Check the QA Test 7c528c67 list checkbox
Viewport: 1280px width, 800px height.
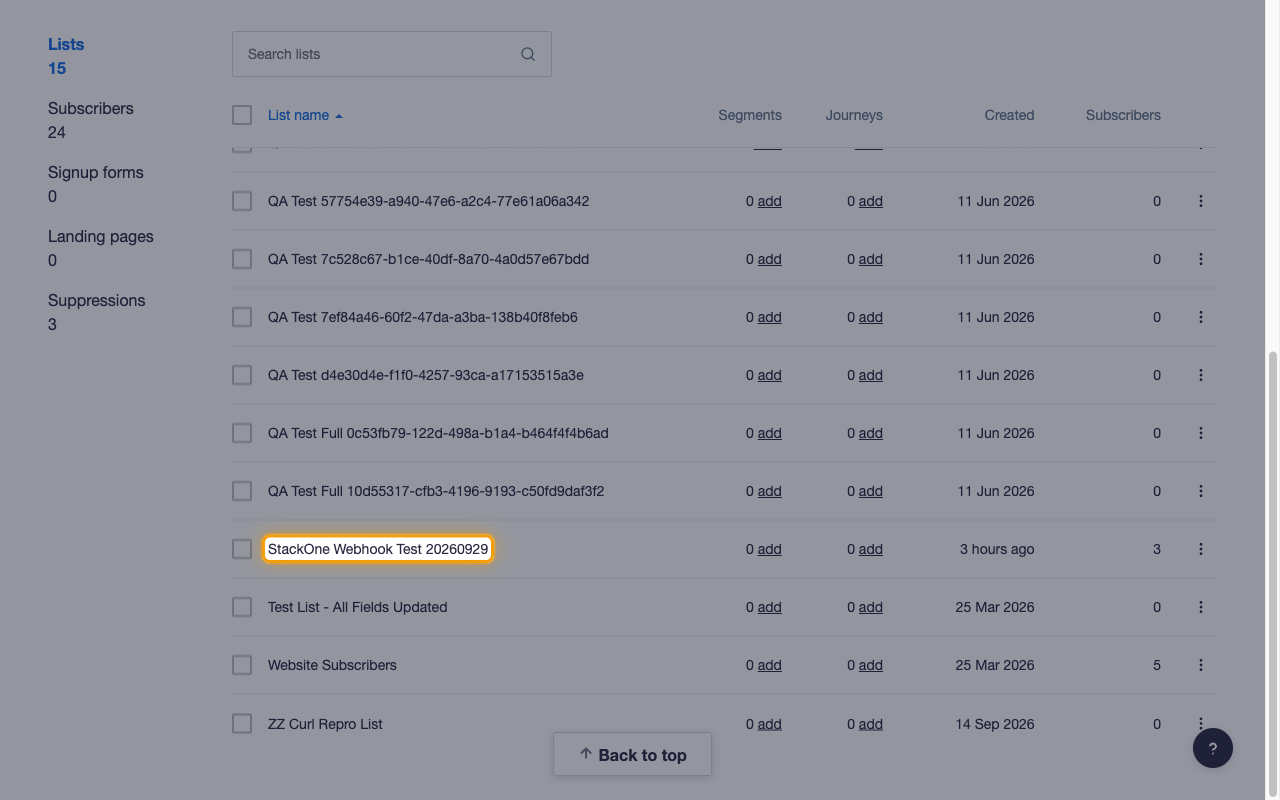[242, 259]
